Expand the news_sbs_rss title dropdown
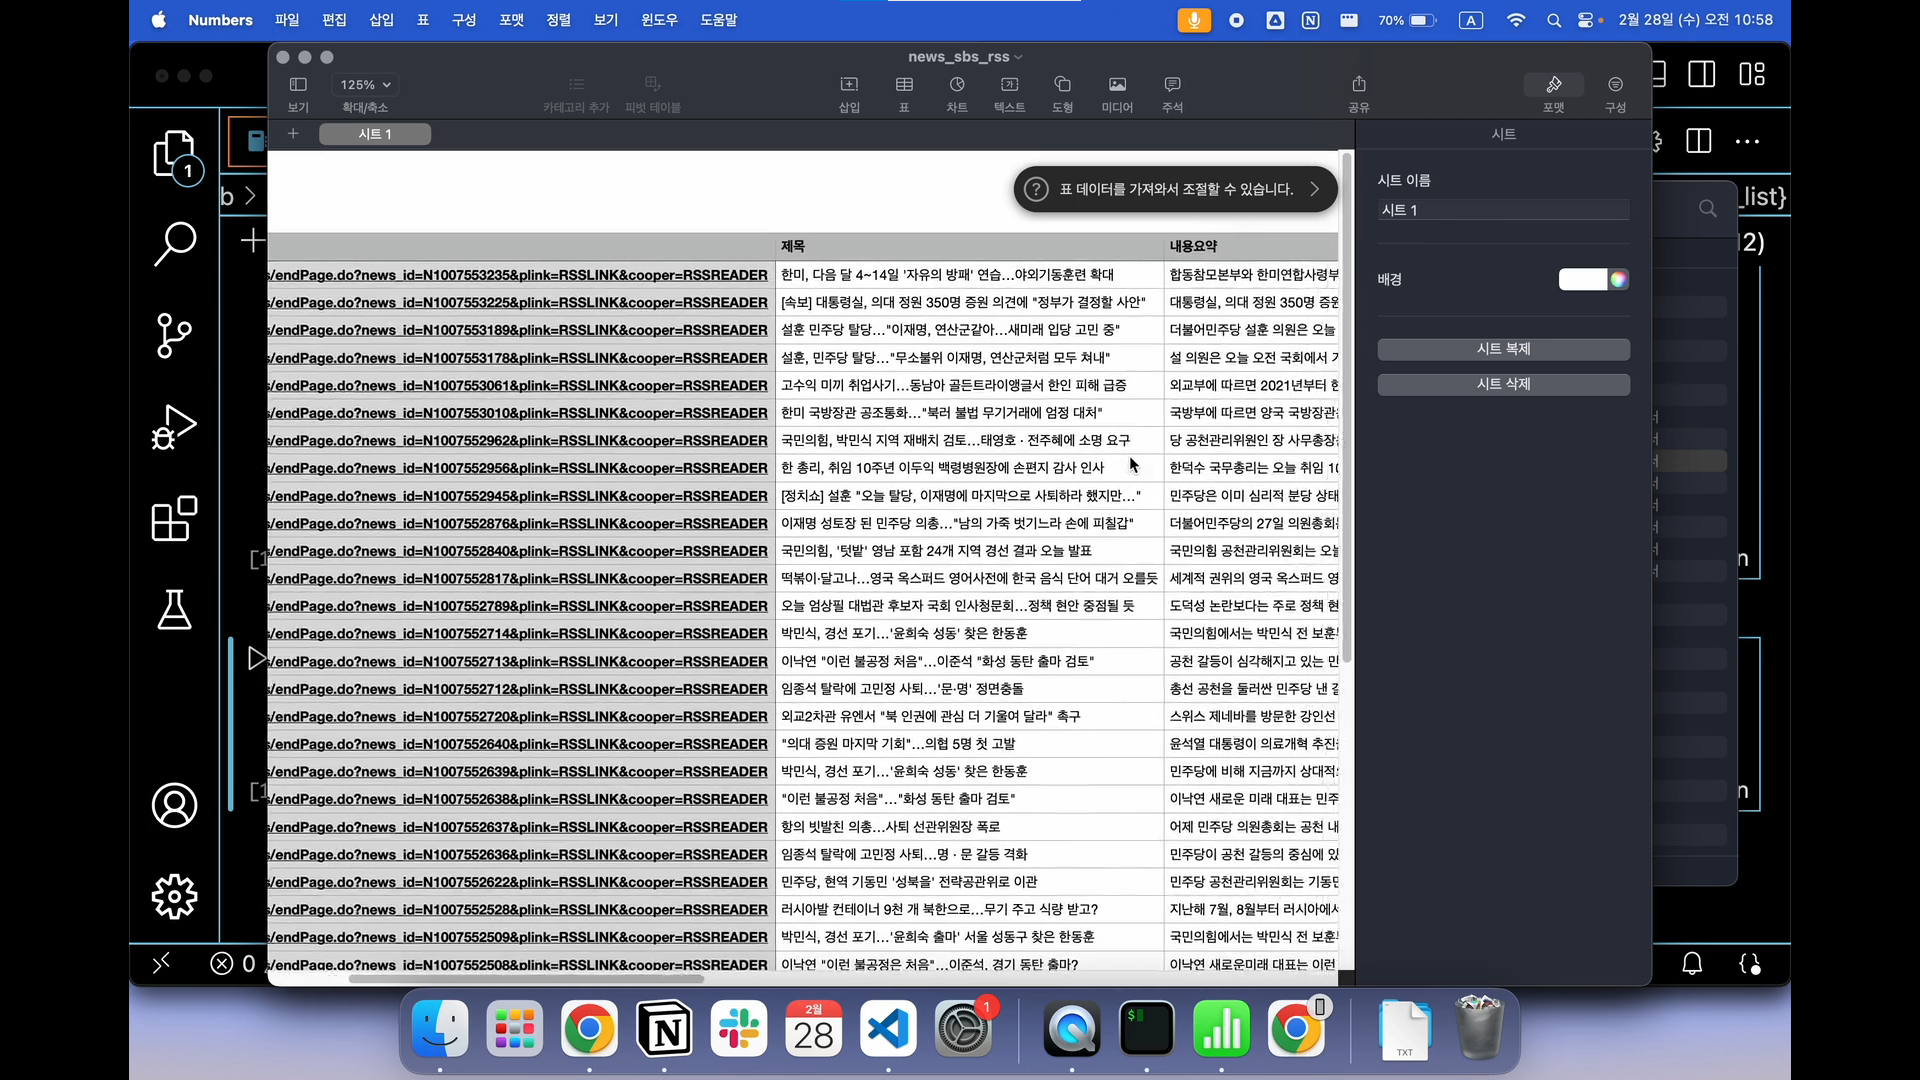 point(1019,57)
